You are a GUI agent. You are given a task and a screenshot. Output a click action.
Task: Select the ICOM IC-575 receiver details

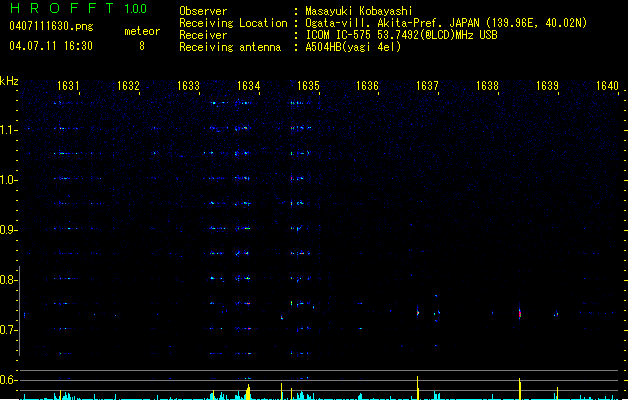[x=401, y=35]
